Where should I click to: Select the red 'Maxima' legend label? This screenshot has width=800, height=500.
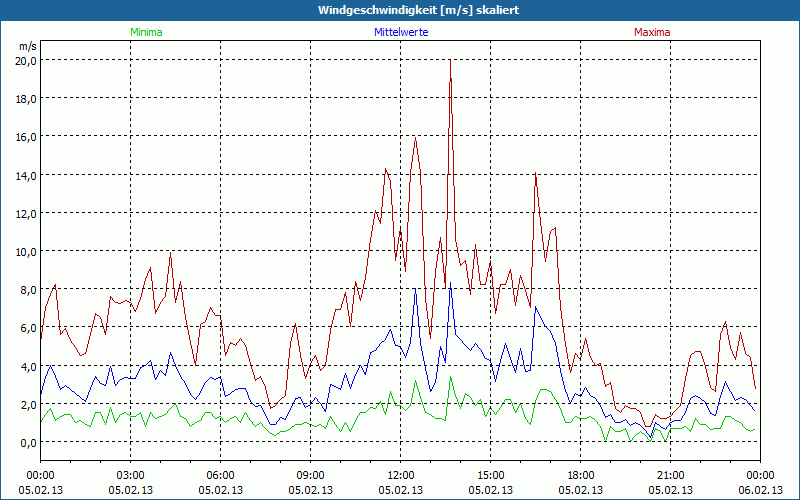652,32
